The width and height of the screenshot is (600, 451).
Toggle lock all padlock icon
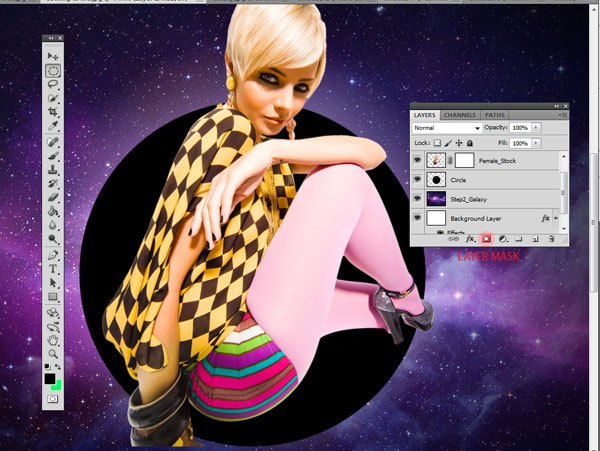pyautogui.click(x=470, y=143)
